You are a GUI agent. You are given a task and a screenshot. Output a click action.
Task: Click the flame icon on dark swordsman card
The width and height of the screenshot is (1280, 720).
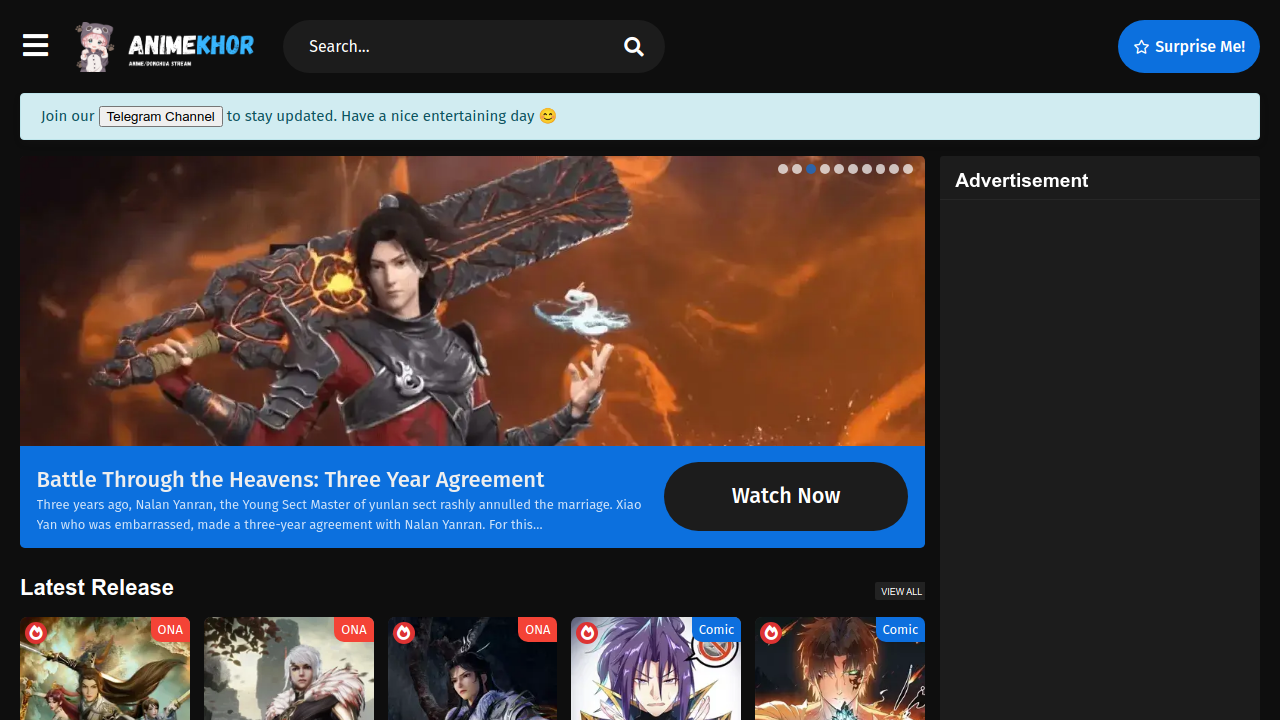[x=404, y=633]
